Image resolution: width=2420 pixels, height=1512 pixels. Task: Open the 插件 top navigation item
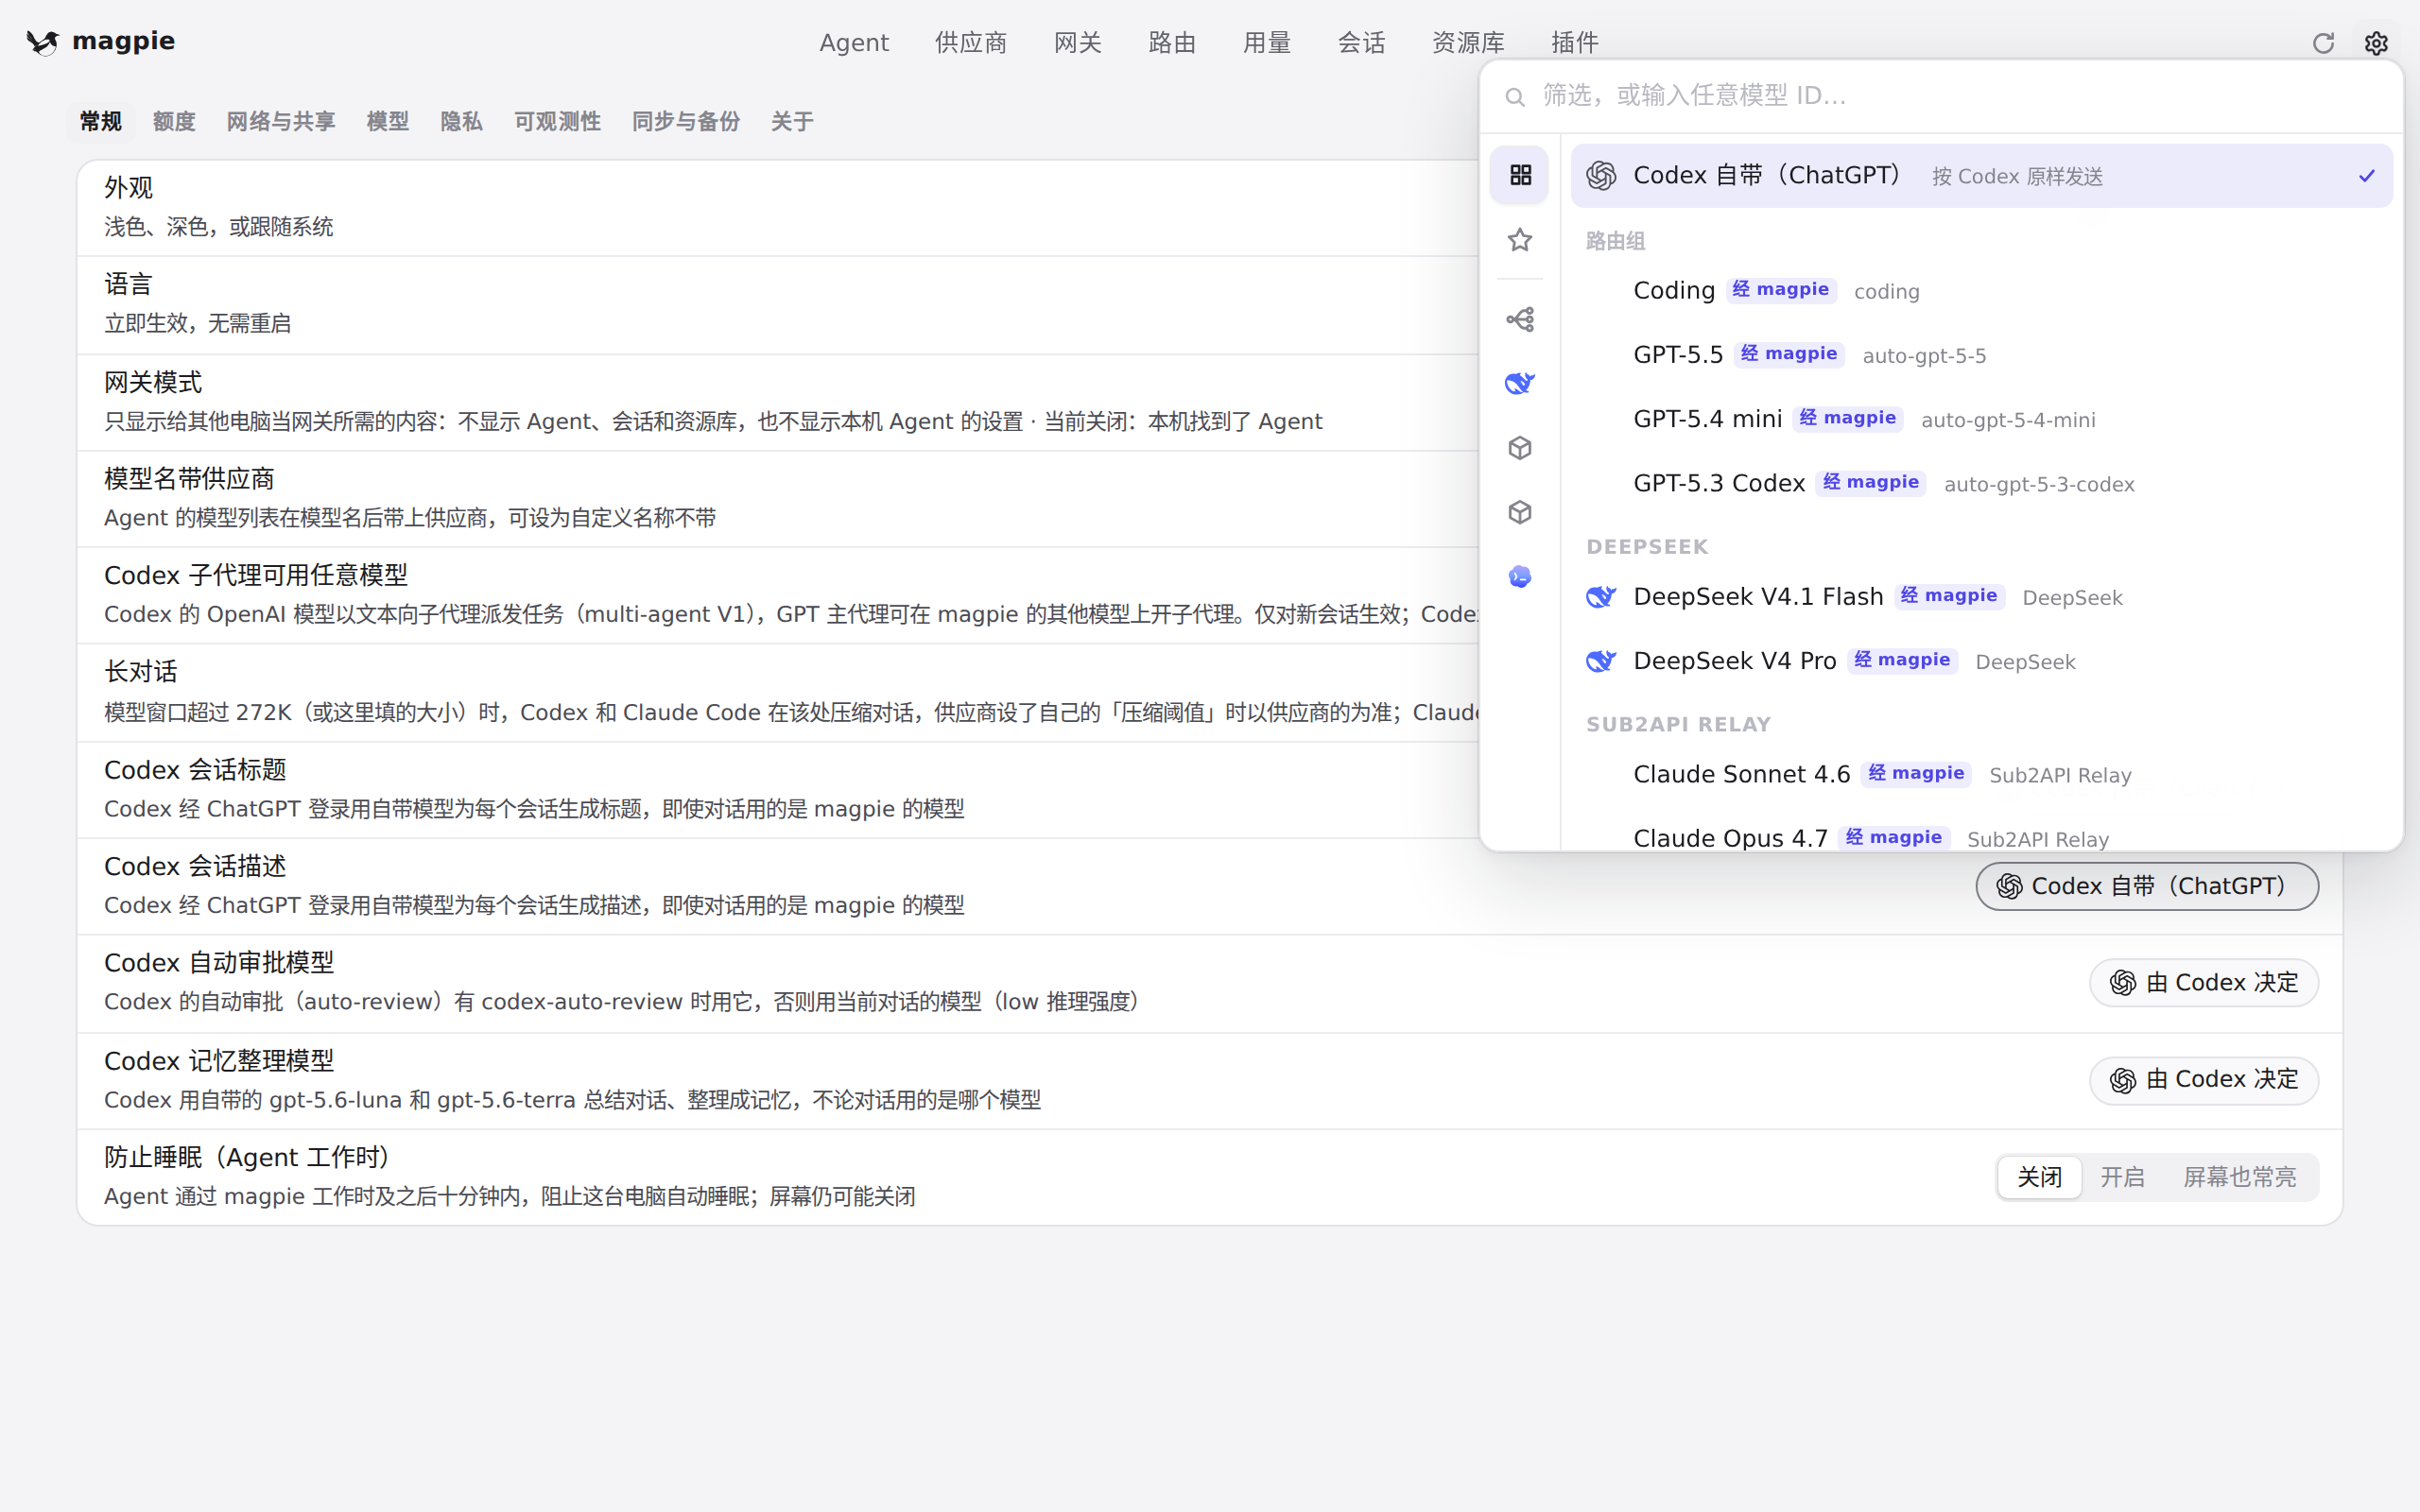pos(1575,43)
